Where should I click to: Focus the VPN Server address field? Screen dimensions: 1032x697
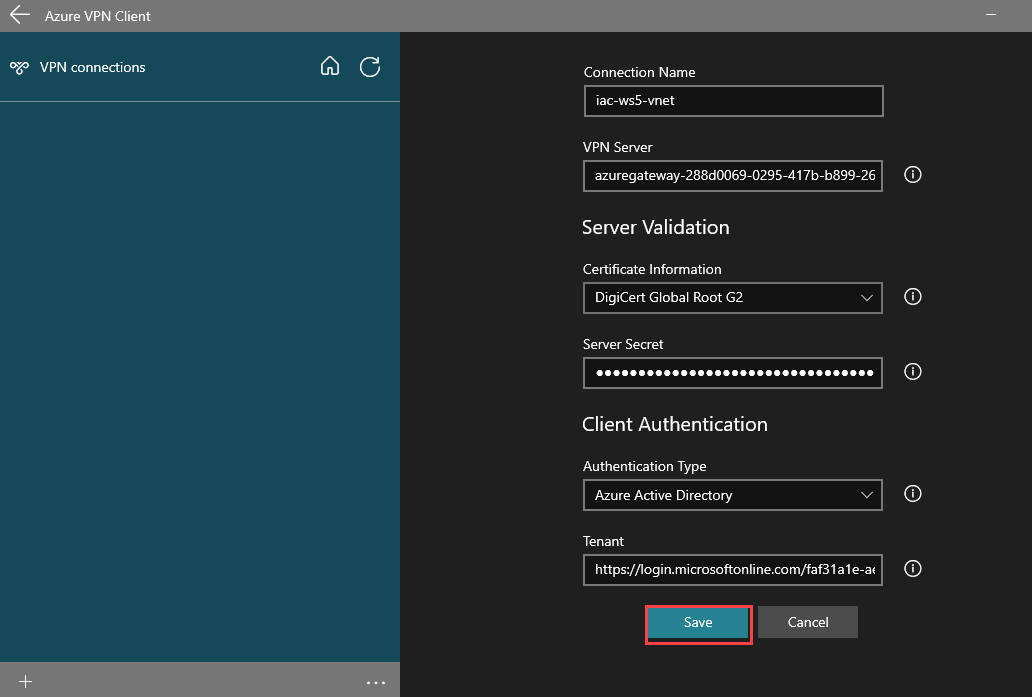pos(733,176)
